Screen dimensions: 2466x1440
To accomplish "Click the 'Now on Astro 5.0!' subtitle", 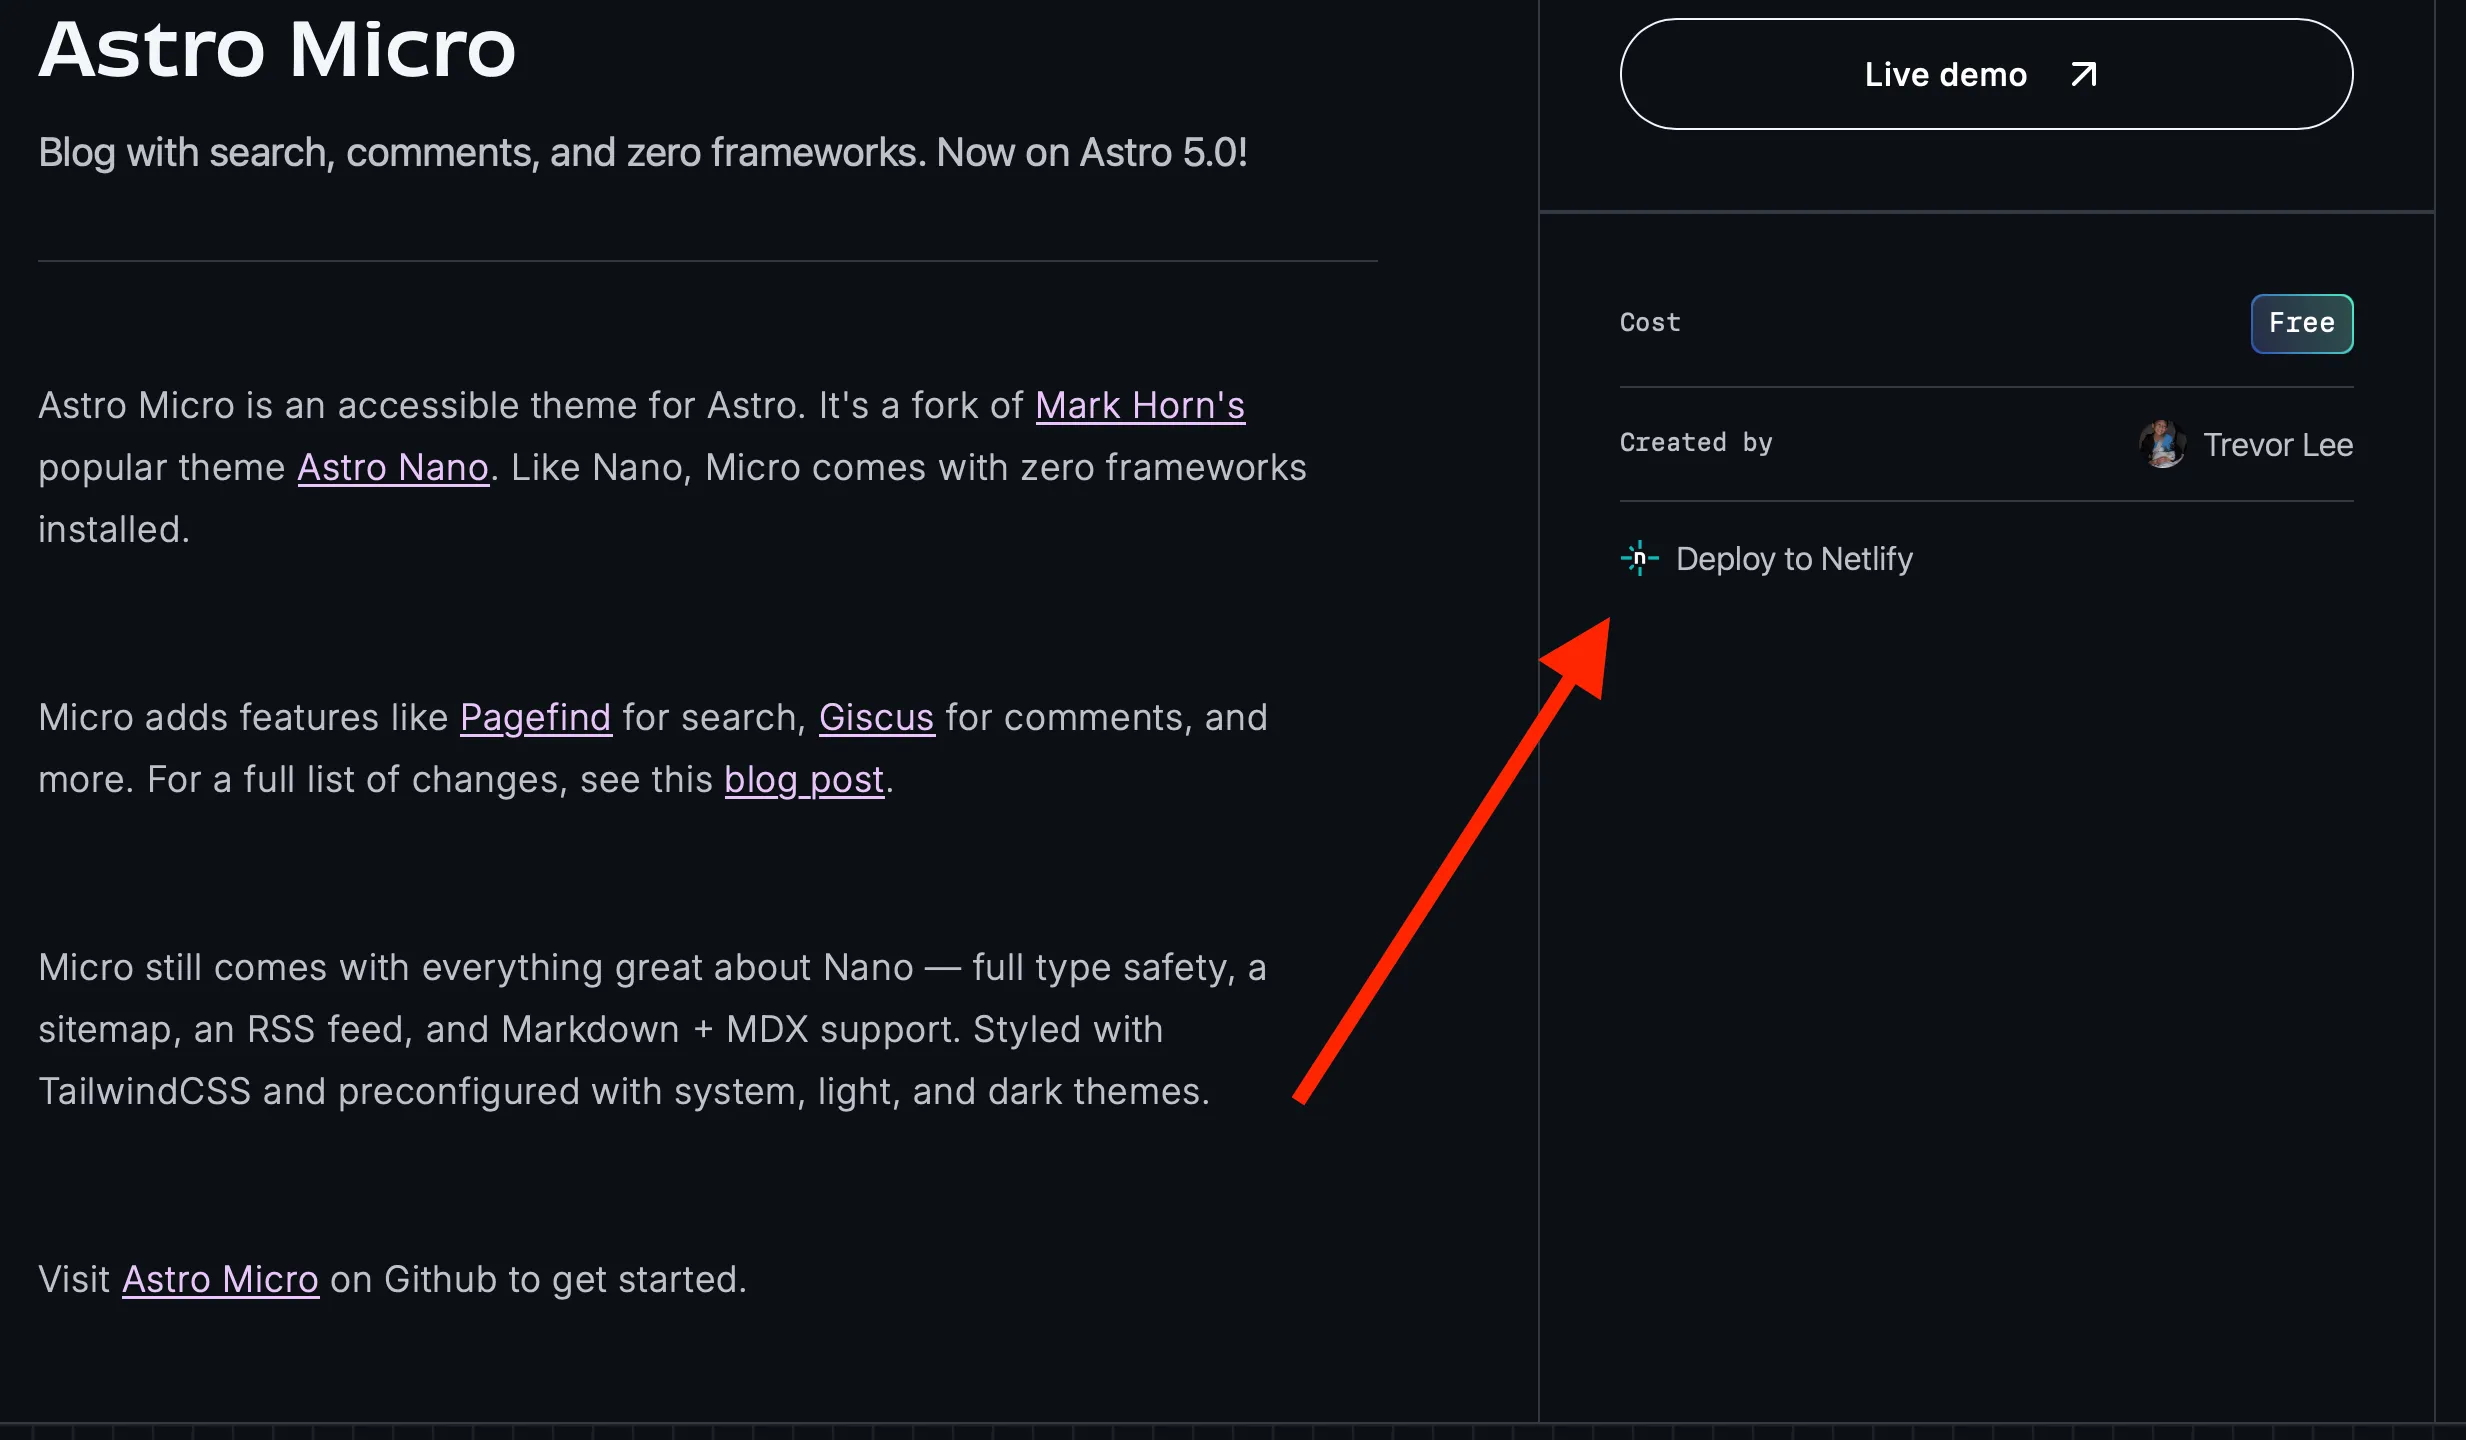I will (x=1092, y=152).
